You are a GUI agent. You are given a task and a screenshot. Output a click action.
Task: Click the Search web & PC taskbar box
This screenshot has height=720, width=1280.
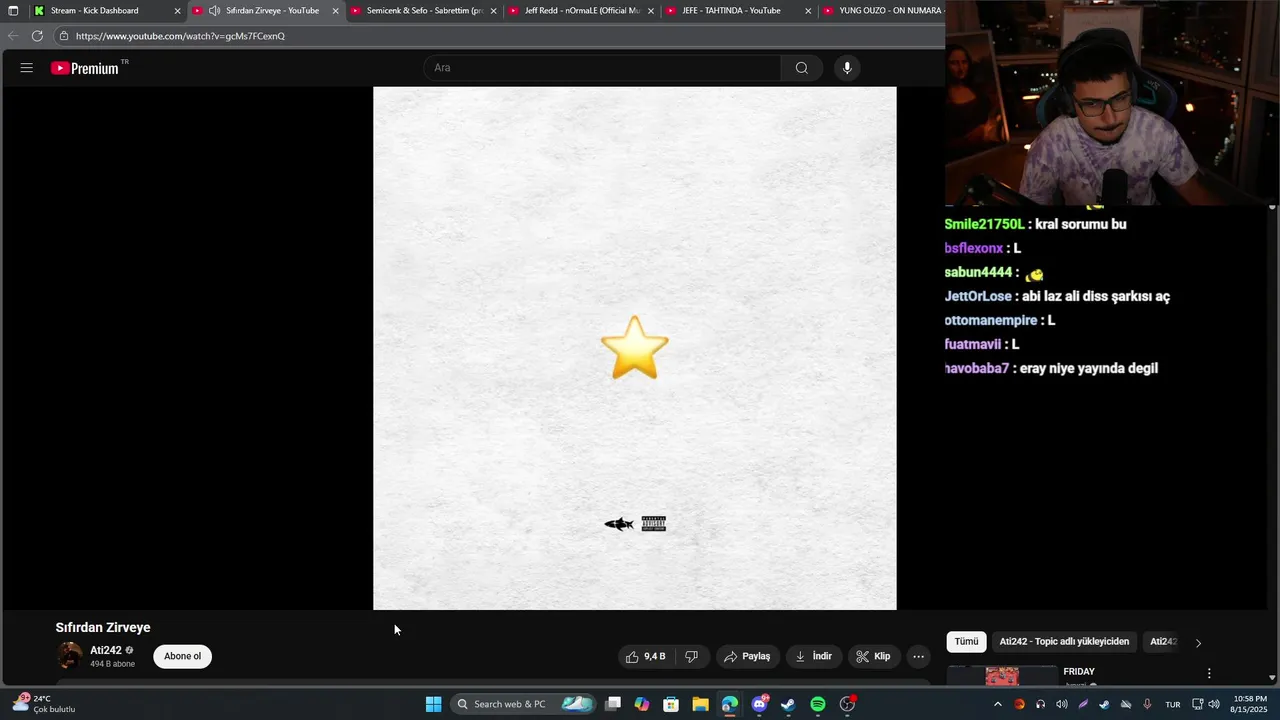coord(523,704)
